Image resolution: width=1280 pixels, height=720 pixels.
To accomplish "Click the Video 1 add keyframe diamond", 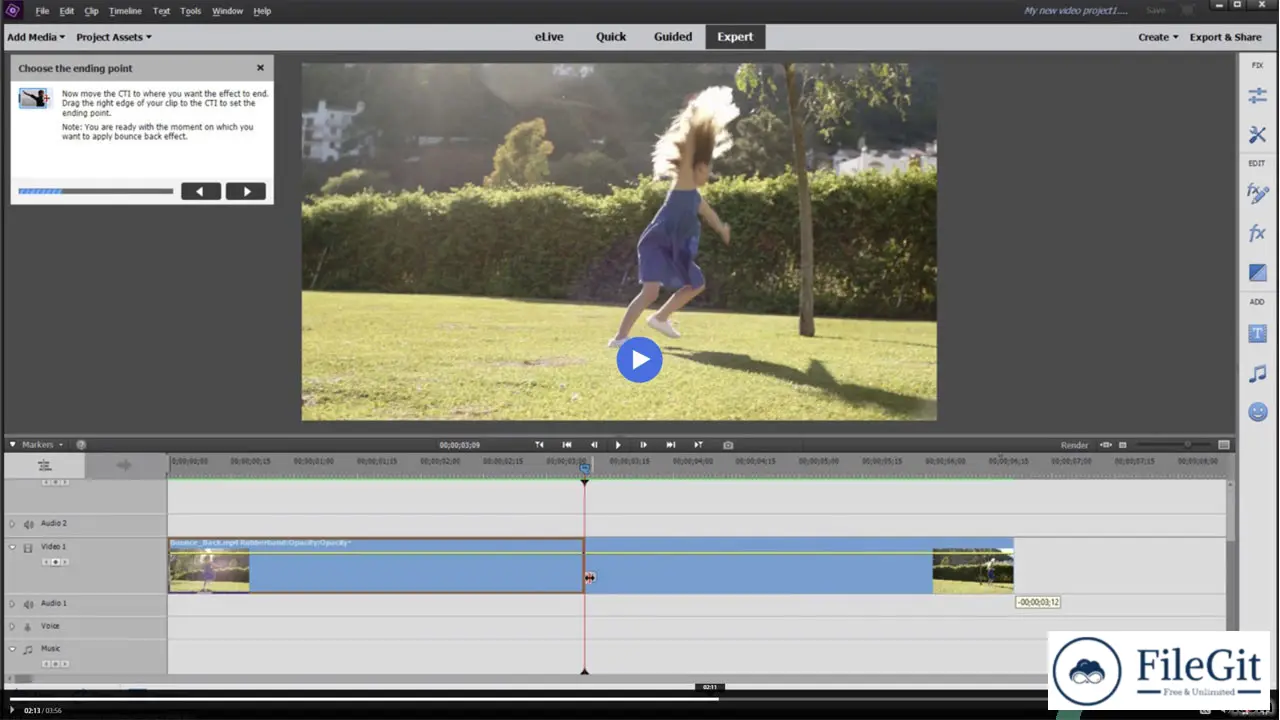I will [x=55, y=562].
